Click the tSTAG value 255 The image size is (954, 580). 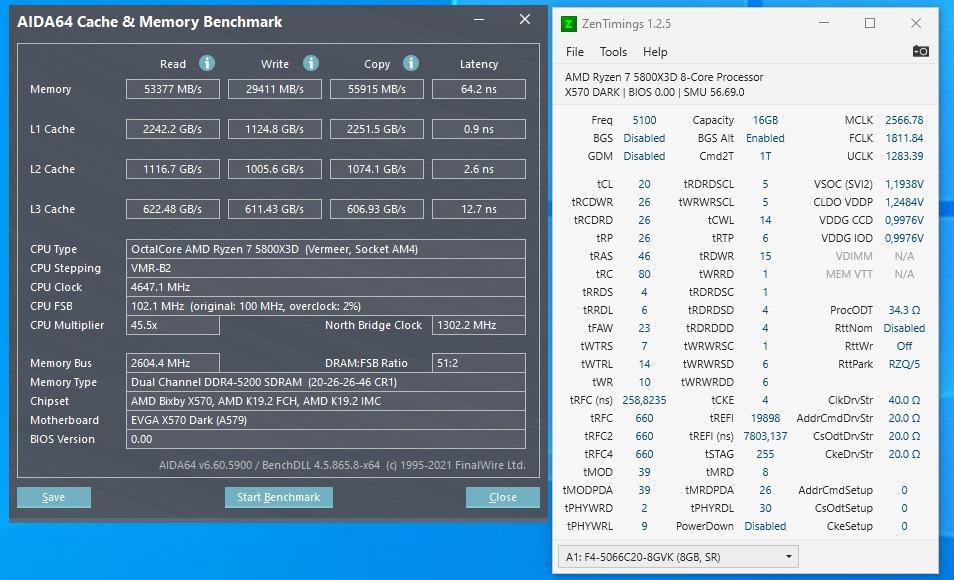(x=765, y=455)
